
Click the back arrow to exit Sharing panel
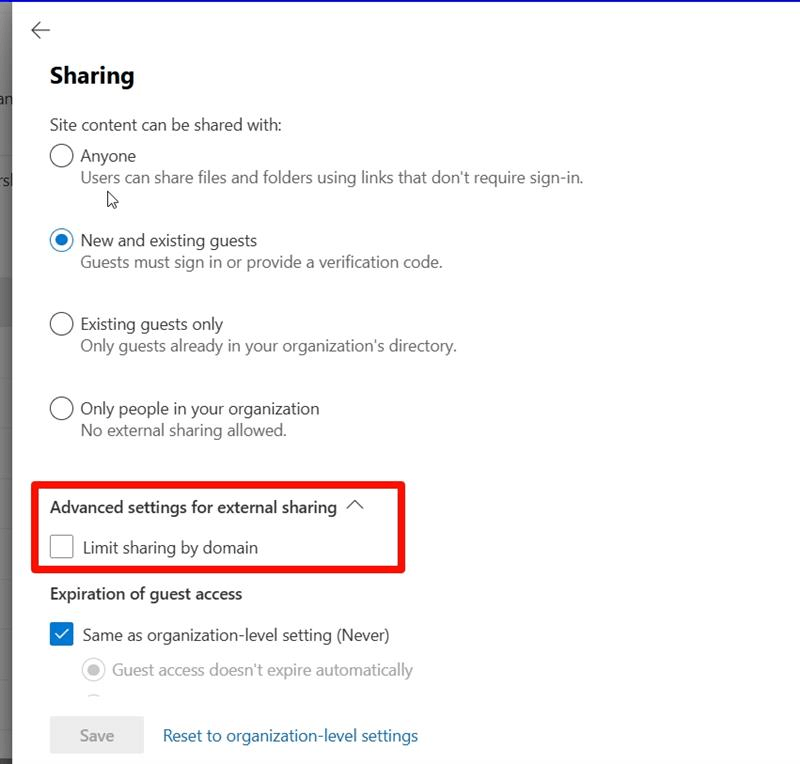click(40, 30)
